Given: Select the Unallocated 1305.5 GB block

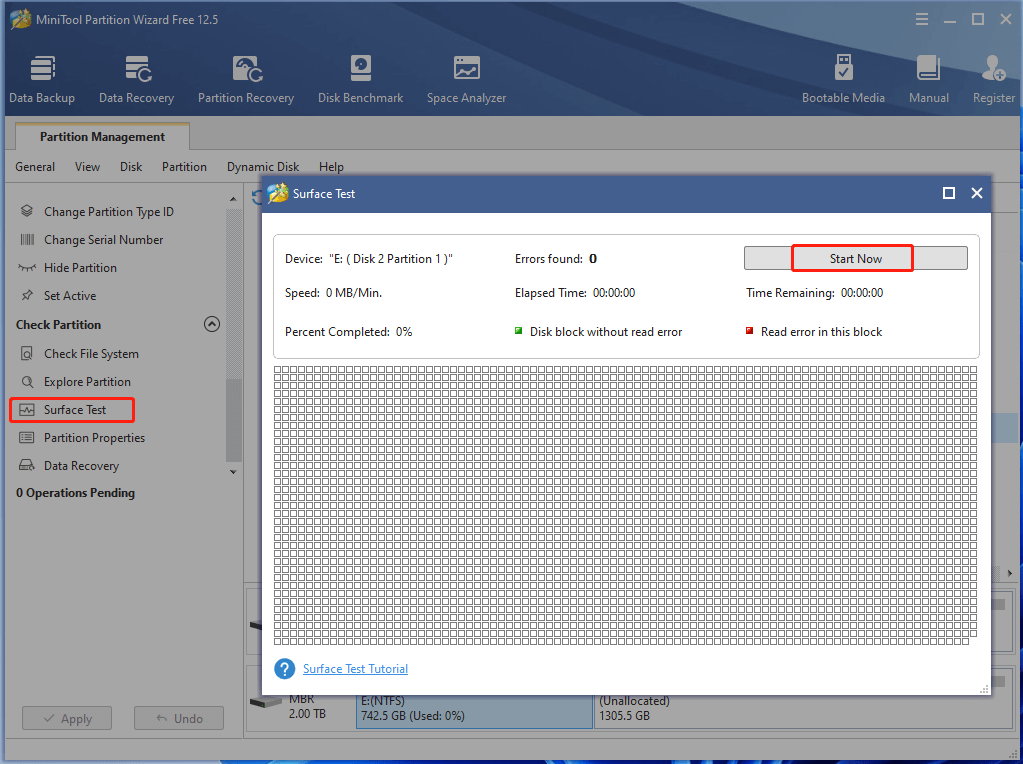Looking at the screenshot, I should [801, 712].
